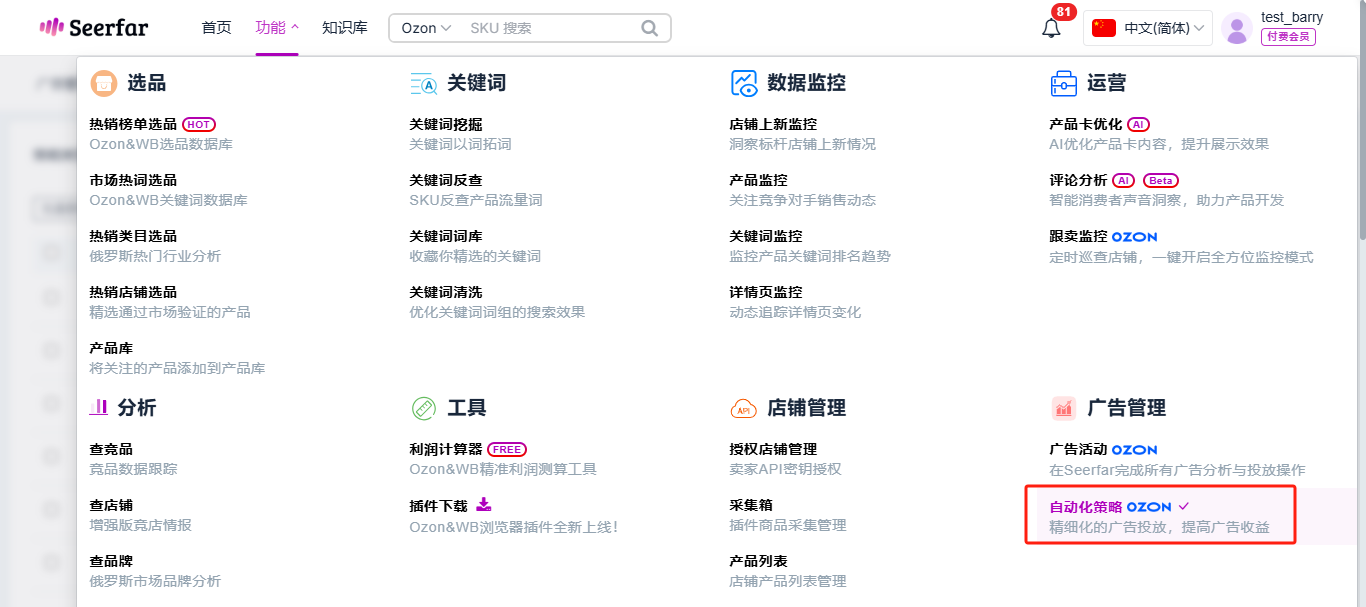1366x607 pixels.
Task: Collapse the 功能 menu
Action: [x=277, y=28]
